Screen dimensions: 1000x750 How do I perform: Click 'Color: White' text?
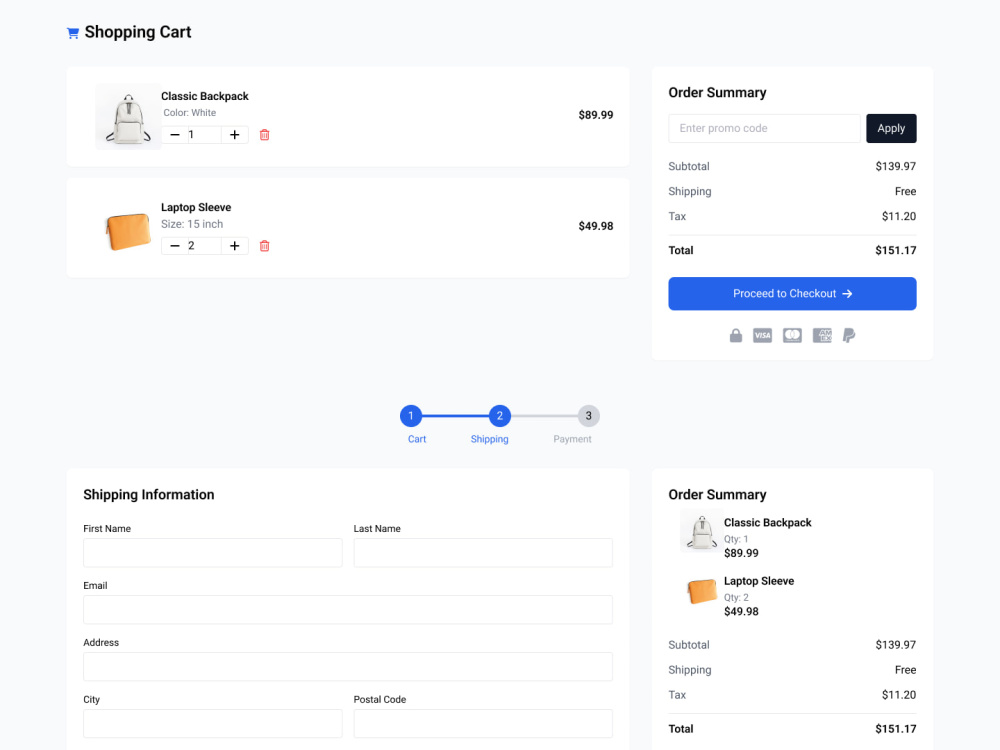[189, 113]
